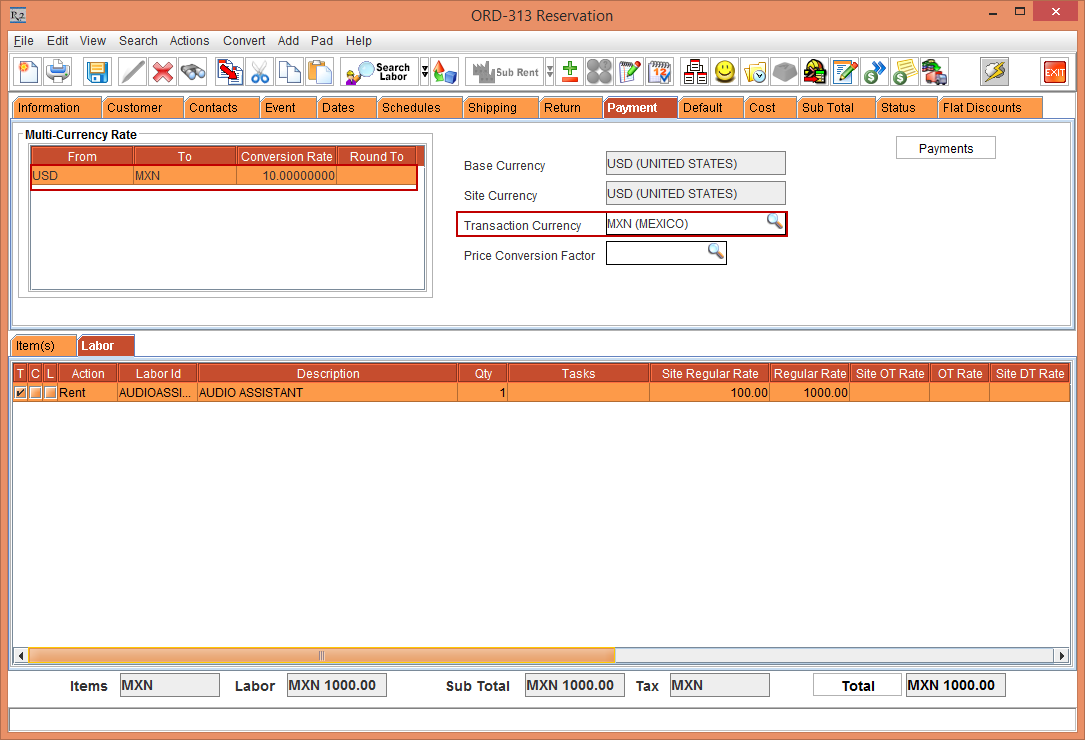Click the Save floppy disk icon
The image size is (1085, 740).
click(97, 72)
